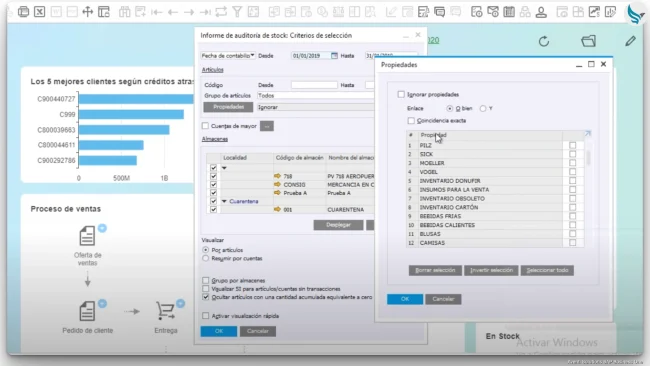The height and width of the screenshot is (366, 650).
Task: Follow the orange arrow link for warehouse 718
Action: [x=277, y=176]
